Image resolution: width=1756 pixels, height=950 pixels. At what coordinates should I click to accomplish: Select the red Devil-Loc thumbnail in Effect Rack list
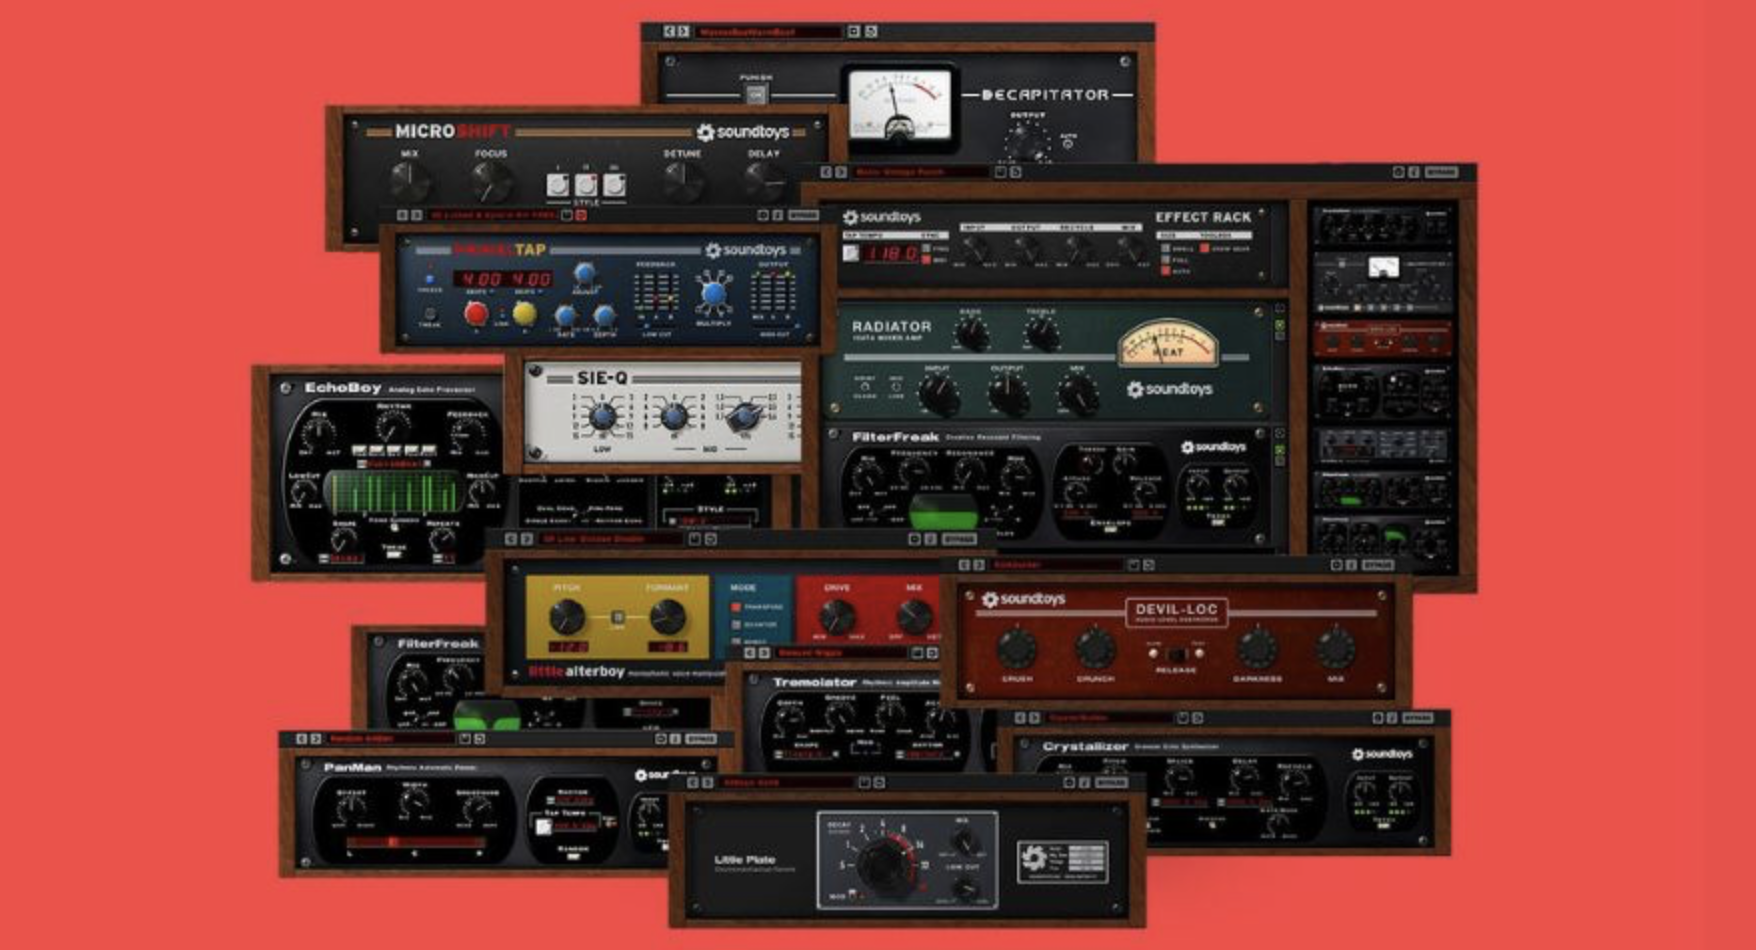1383,339
